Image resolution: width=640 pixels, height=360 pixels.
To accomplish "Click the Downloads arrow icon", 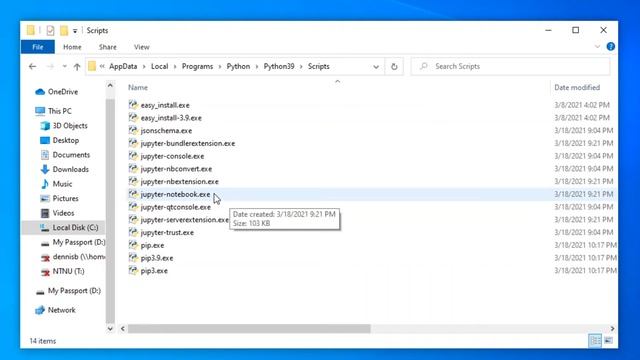I will pos(45,169).
